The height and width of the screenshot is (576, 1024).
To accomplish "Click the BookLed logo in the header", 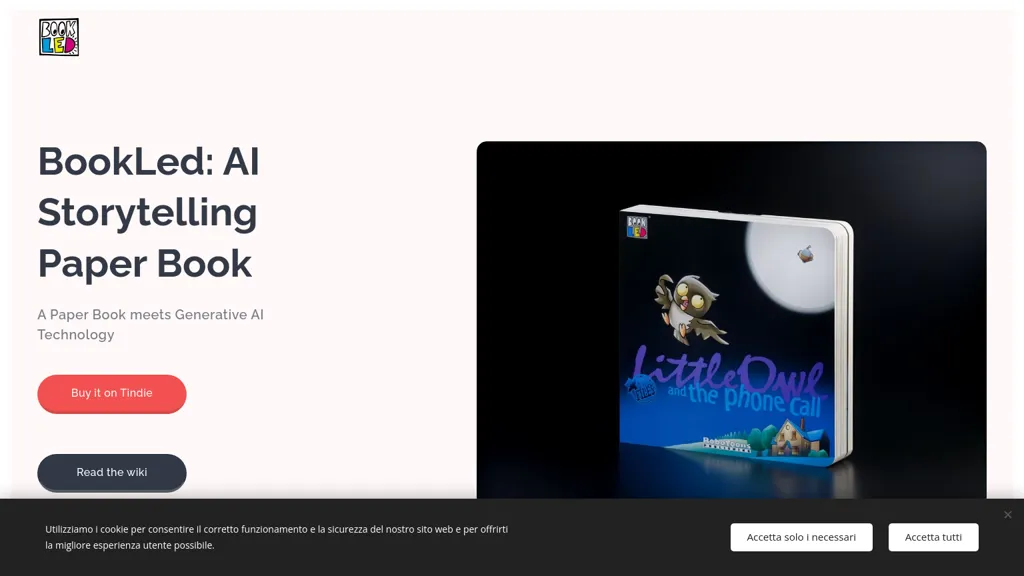I will pos(59,37).
